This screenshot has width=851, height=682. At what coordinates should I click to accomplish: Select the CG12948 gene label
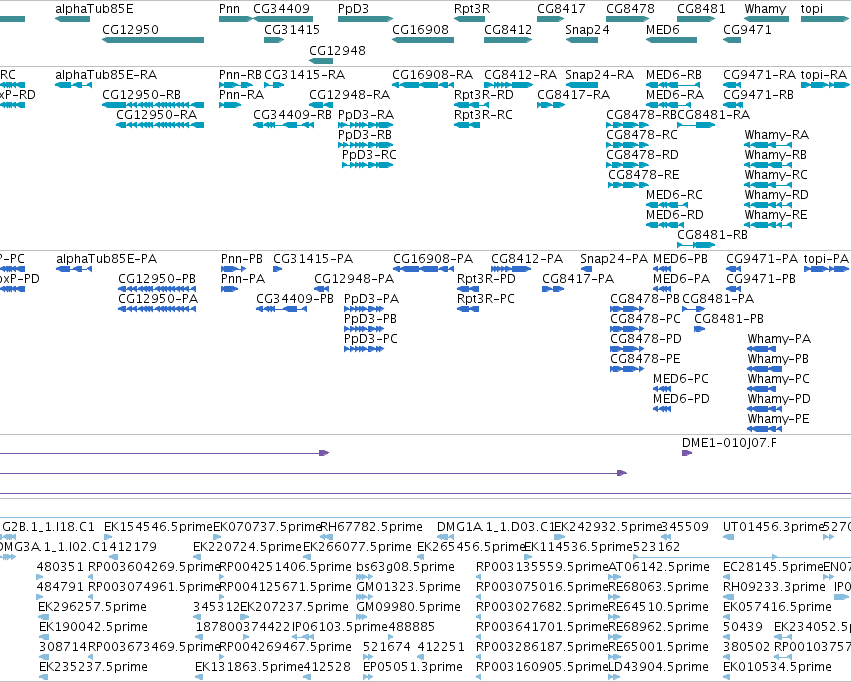coord(337,50)
